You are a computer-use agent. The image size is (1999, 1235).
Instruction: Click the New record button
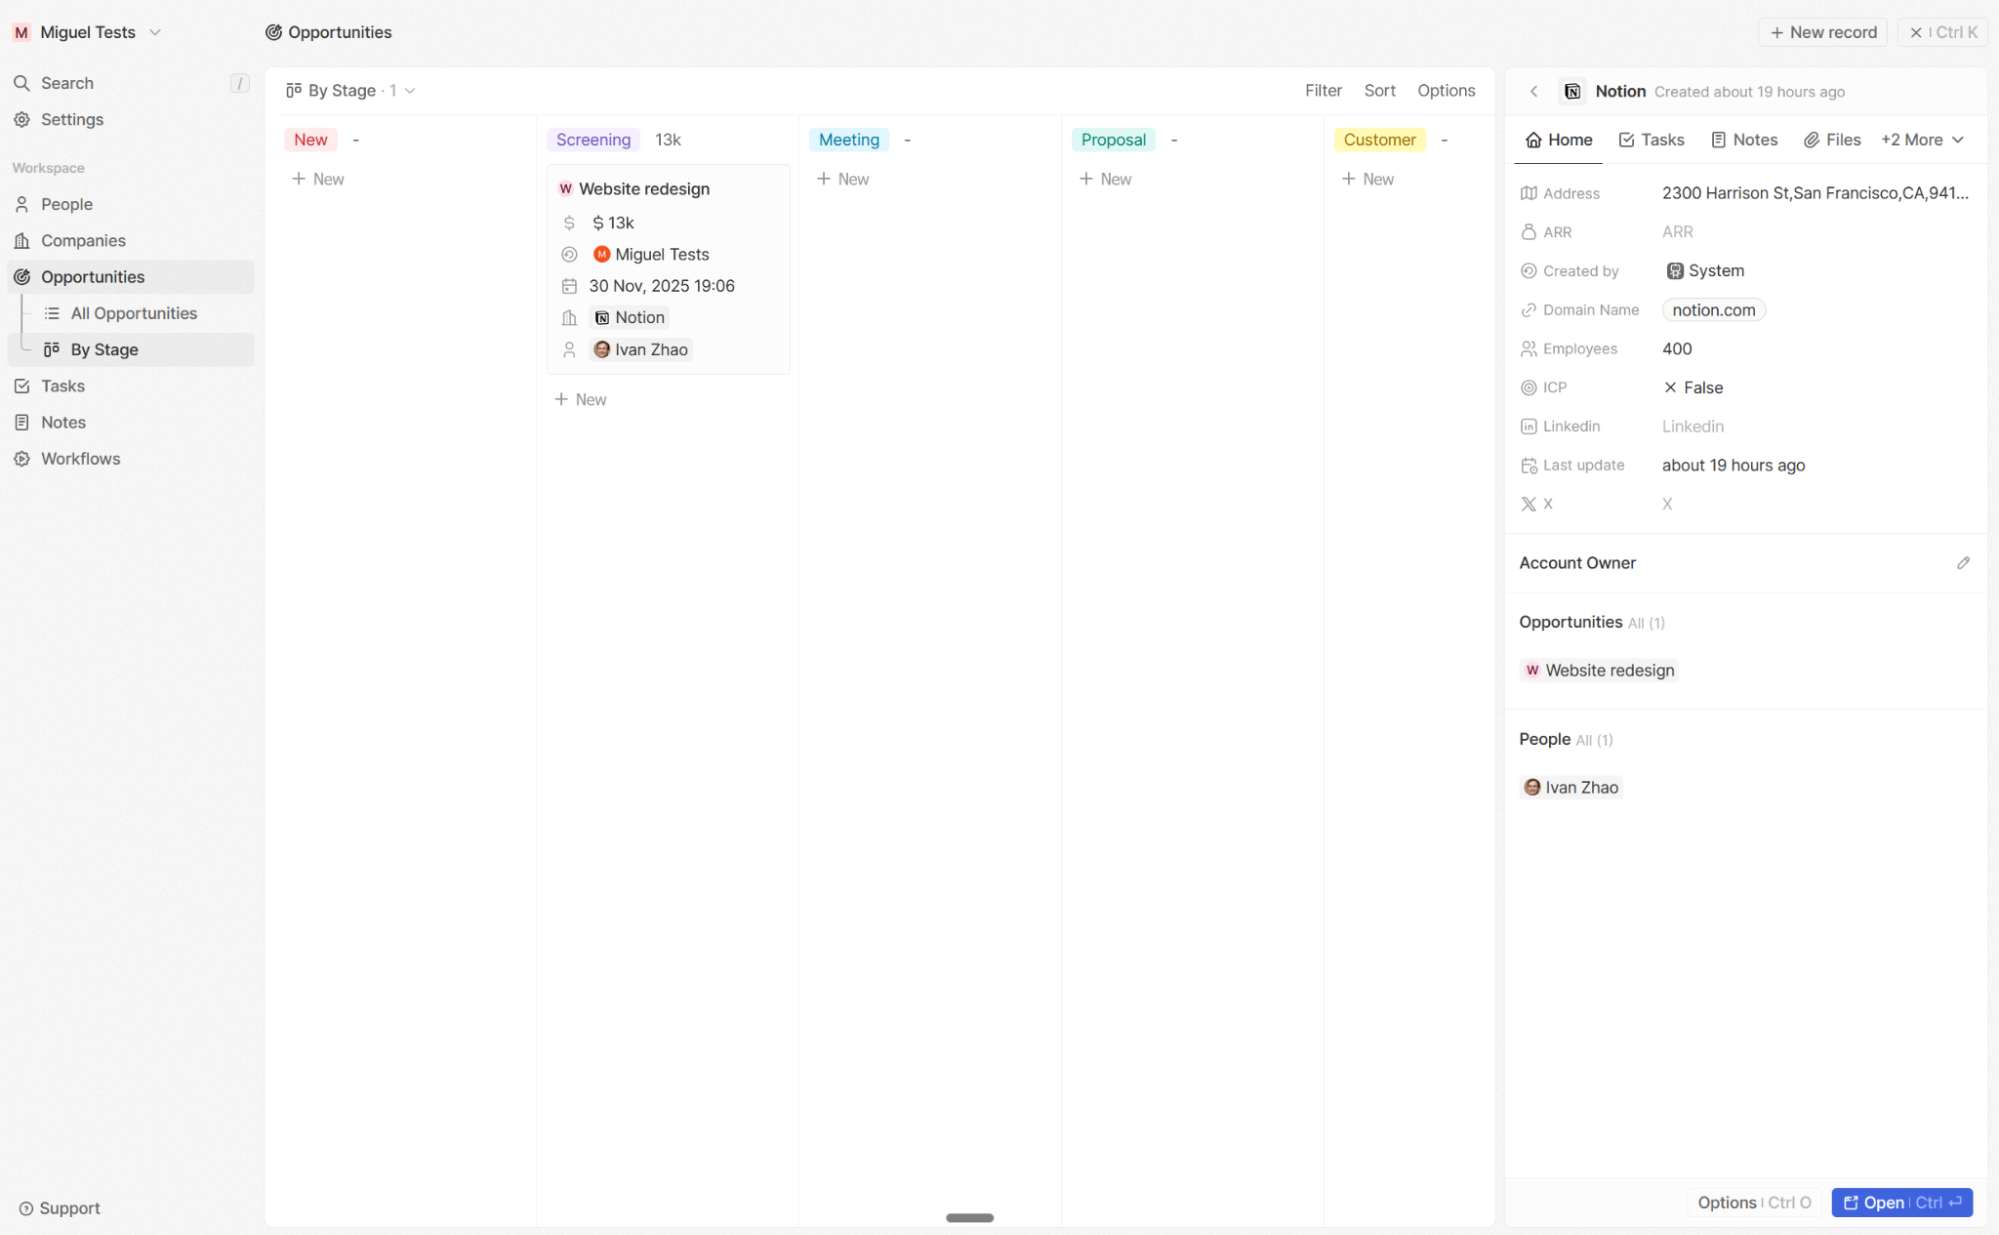(x=1822, y=32)
